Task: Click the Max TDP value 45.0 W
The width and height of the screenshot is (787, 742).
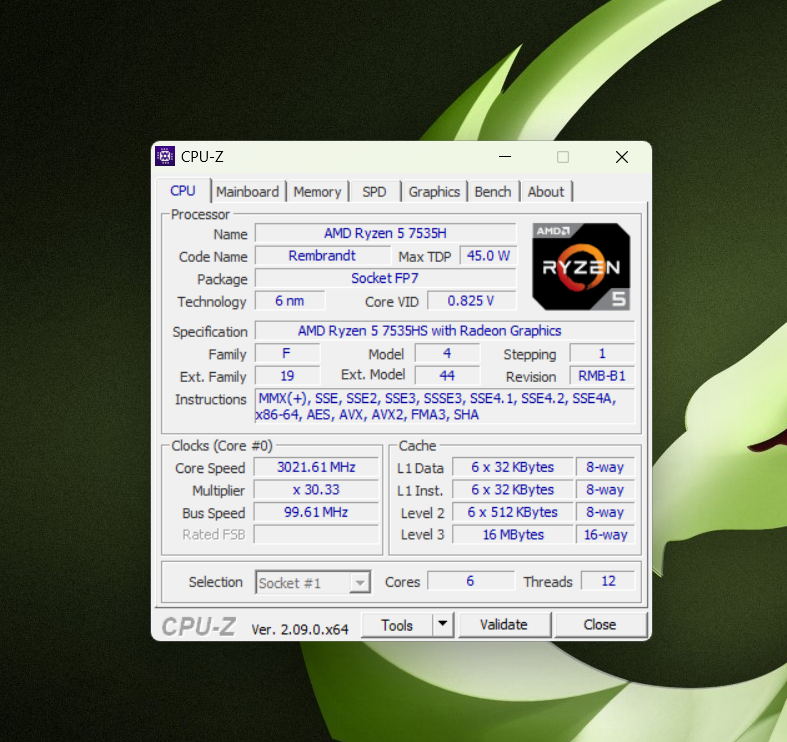Action: pyautogui.click(x=488, y=256)
